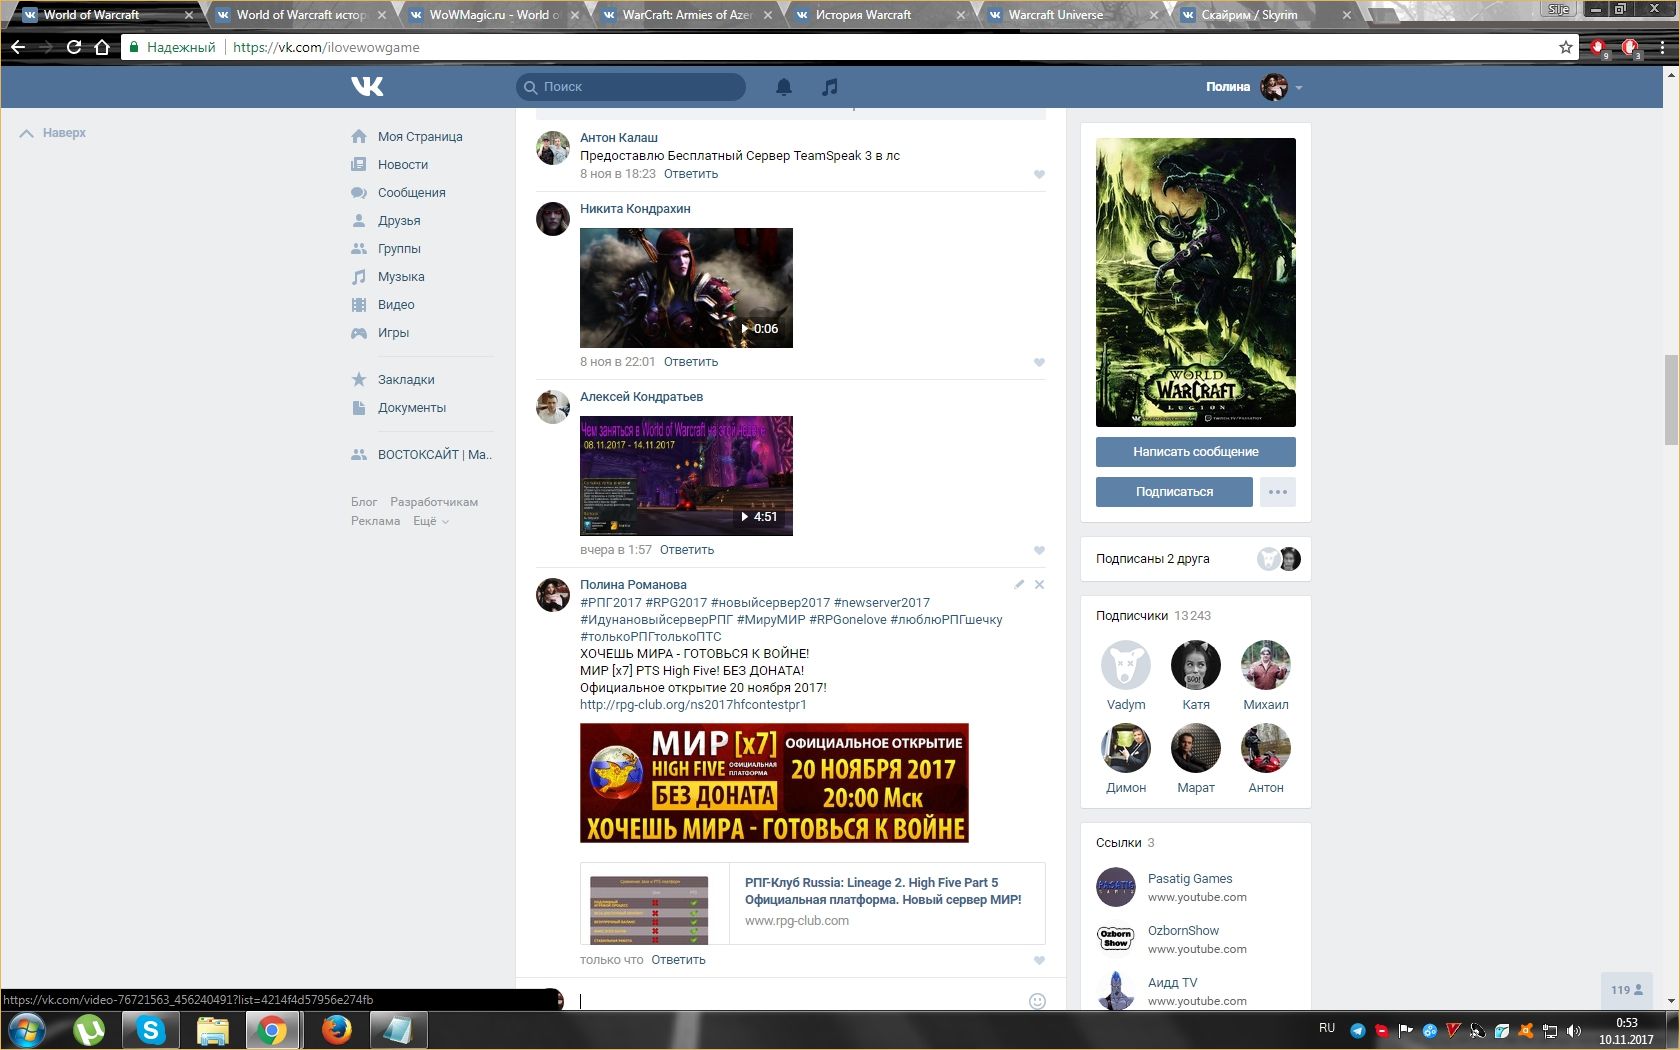Image resolution: width=1680 pixels, height=1050 pixels.
Task: Click the page vertical scrollbar thumb
Action: [x=1671, y=400]
